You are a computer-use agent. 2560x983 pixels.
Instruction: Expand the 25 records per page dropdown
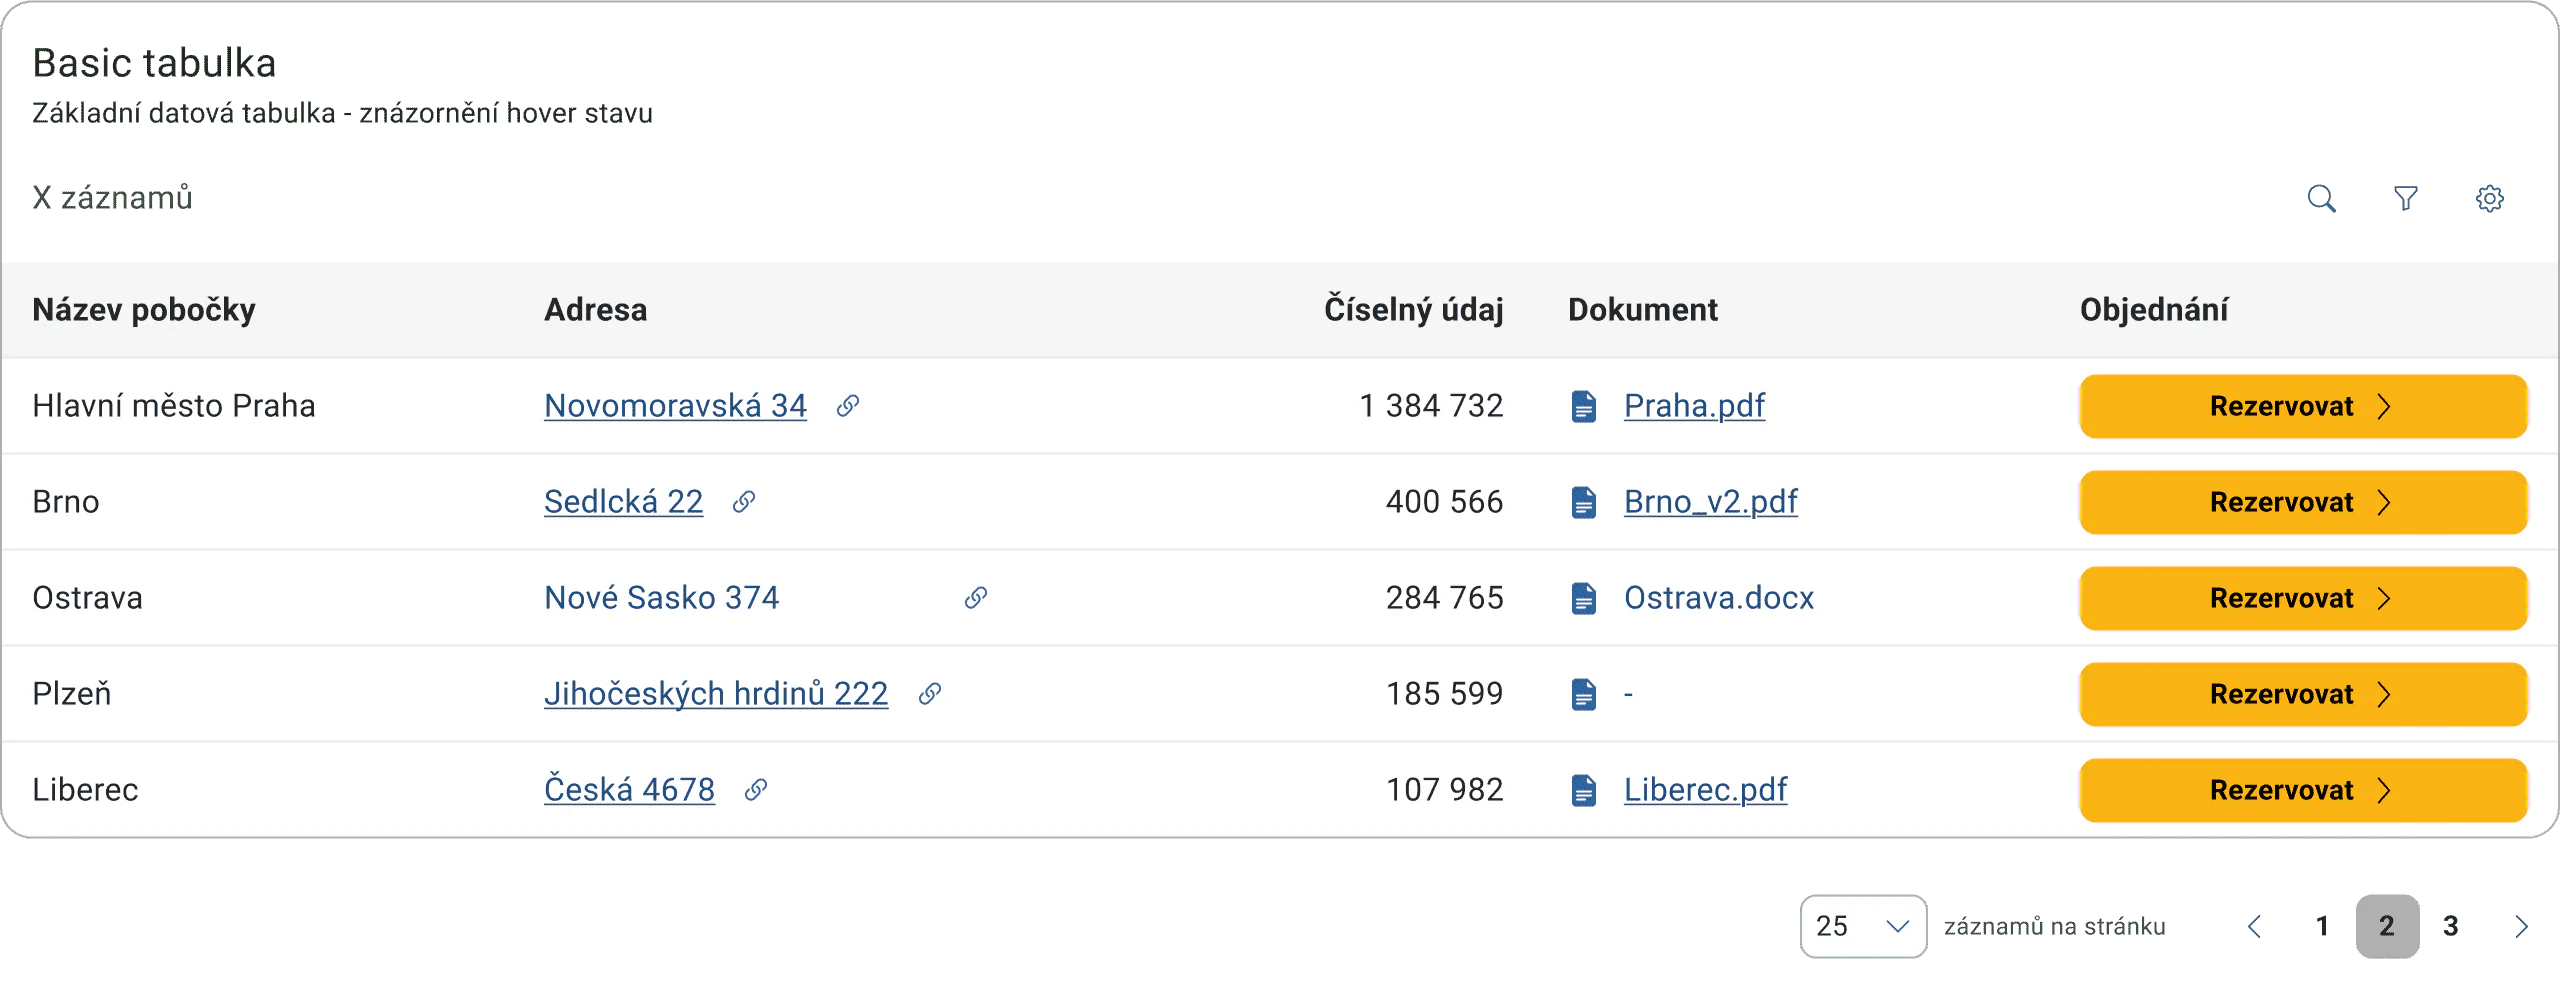click(x=1863, y=926)
